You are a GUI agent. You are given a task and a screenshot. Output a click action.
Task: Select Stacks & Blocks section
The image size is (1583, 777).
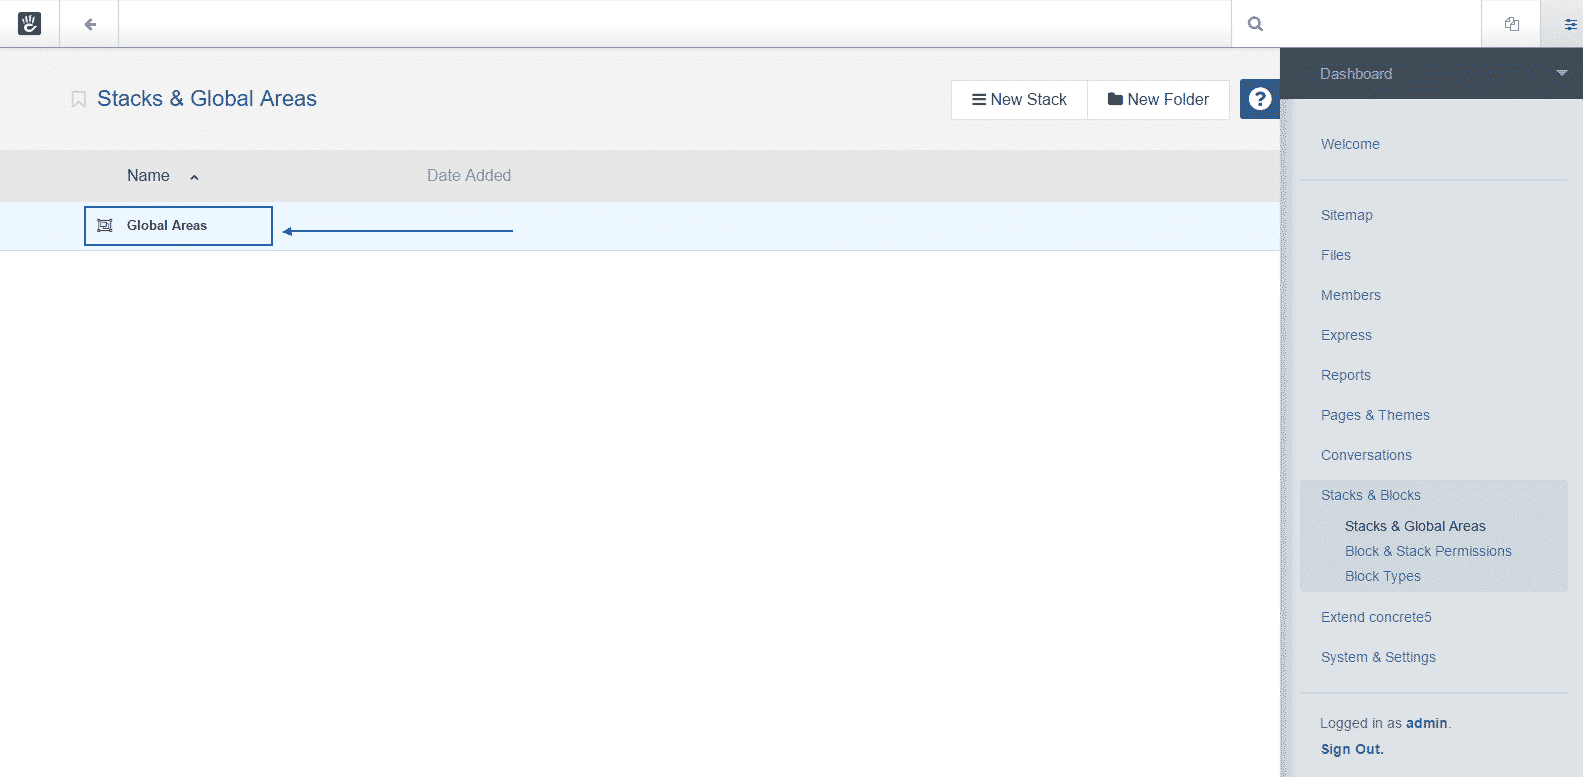[1370, 495]
